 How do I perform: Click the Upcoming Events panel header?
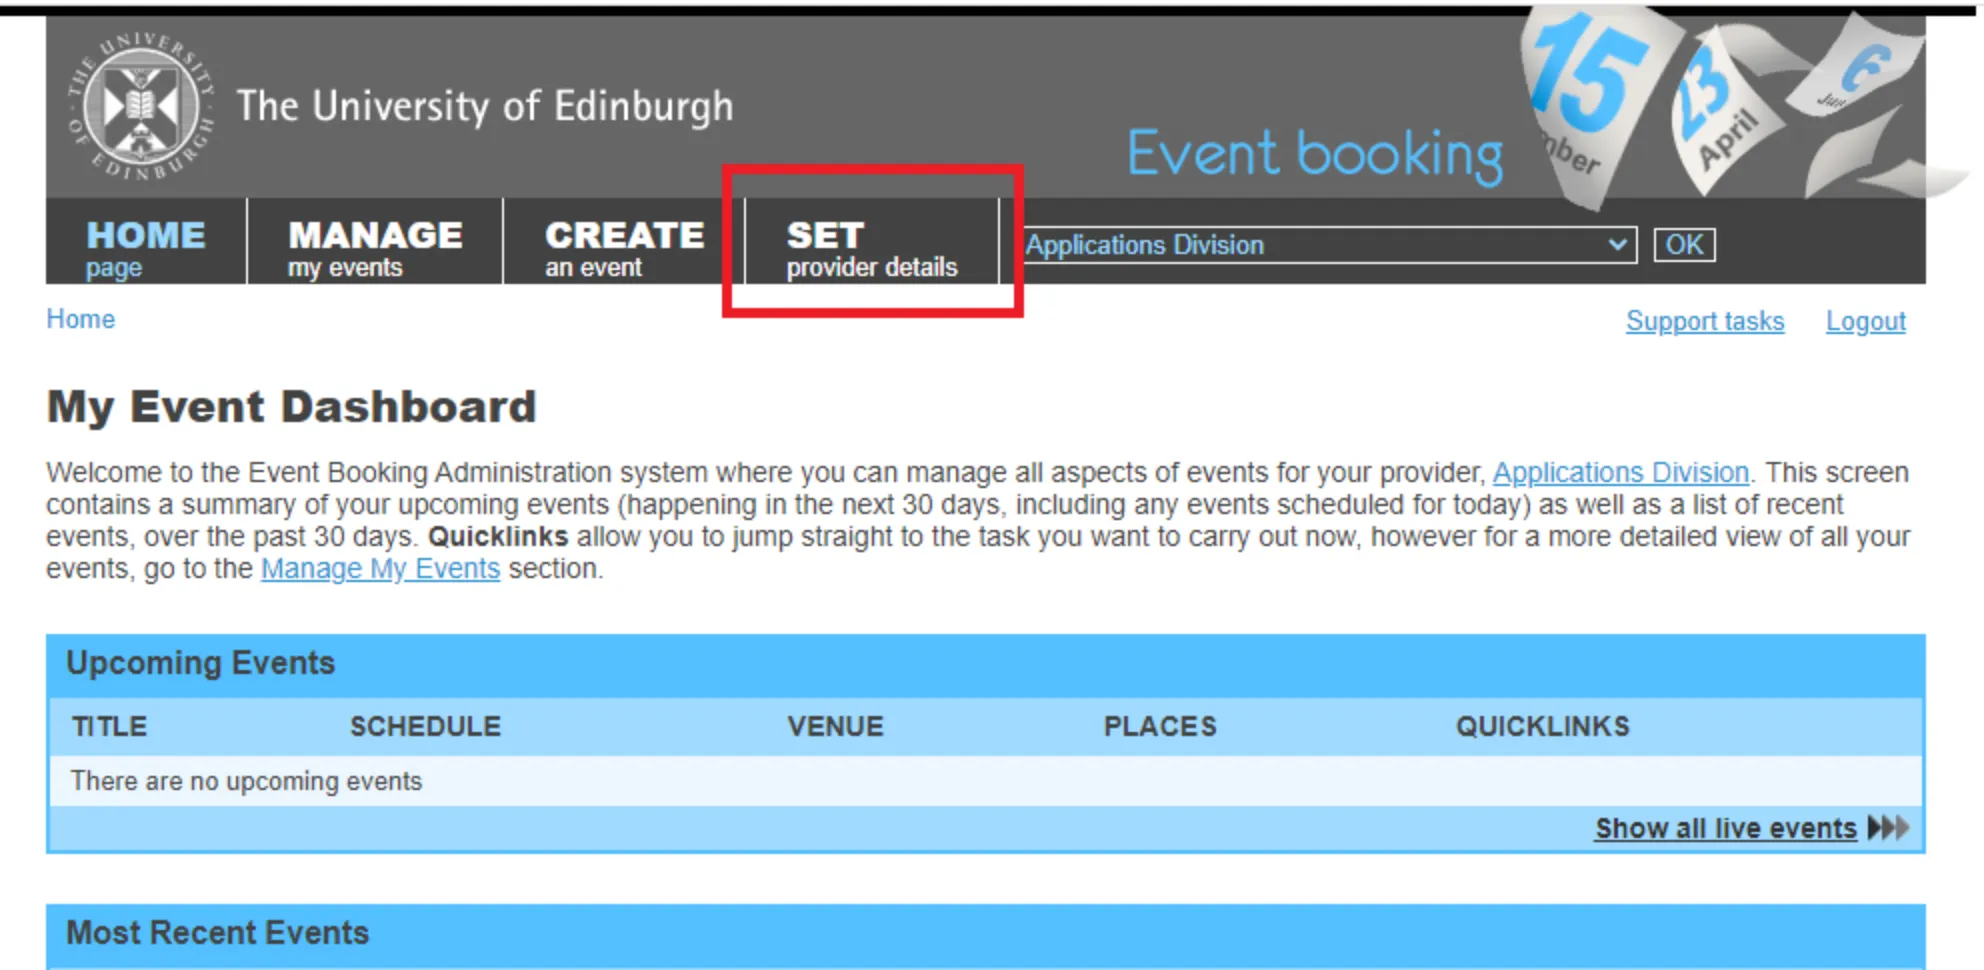(200, 663)
